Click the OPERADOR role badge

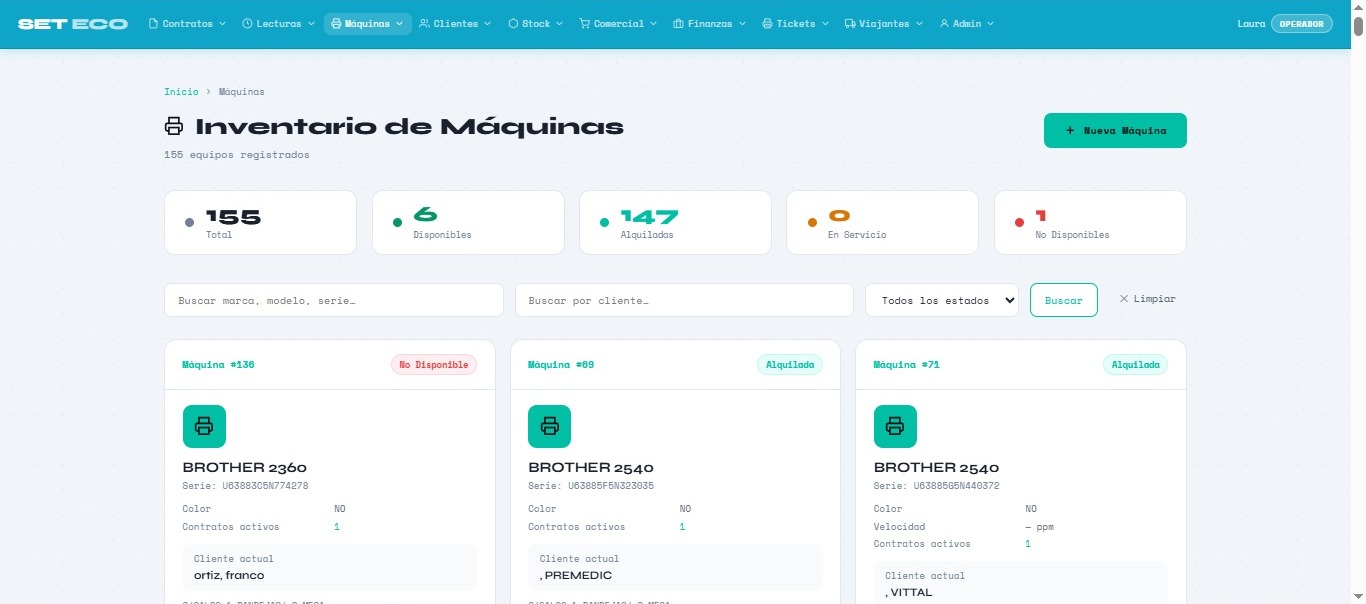click(1301, 23)
